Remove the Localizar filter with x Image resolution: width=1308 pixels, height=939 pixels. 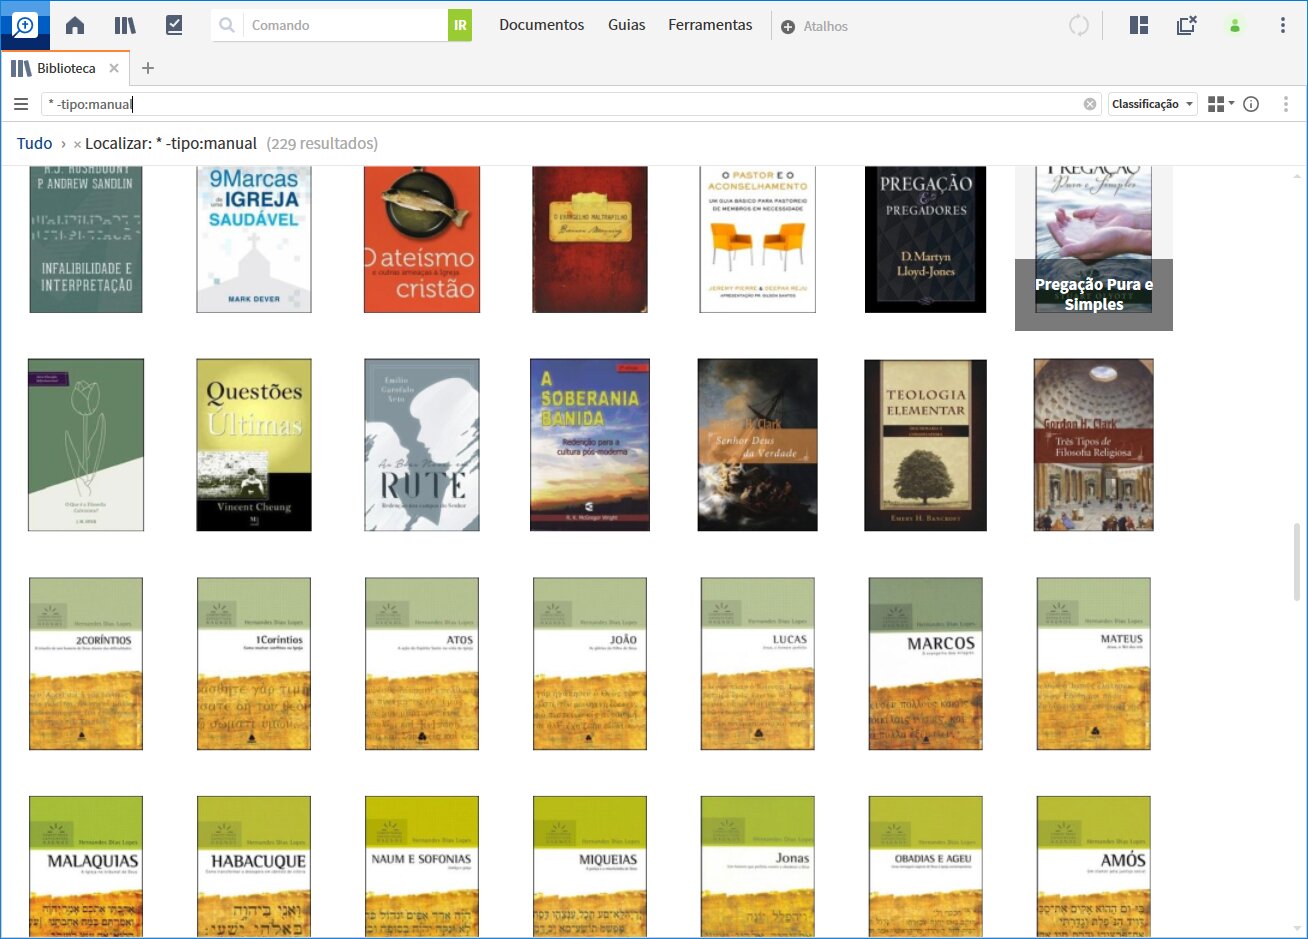pos(77,144)
